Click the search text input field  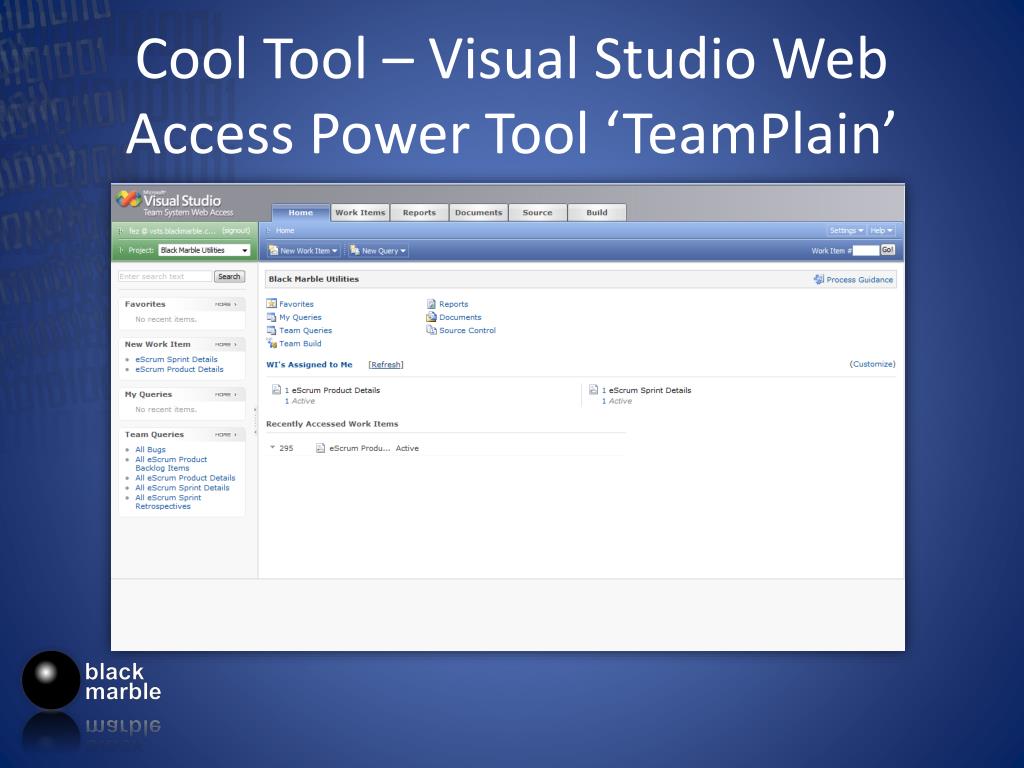pyautogui.click(x=165, y=276)
